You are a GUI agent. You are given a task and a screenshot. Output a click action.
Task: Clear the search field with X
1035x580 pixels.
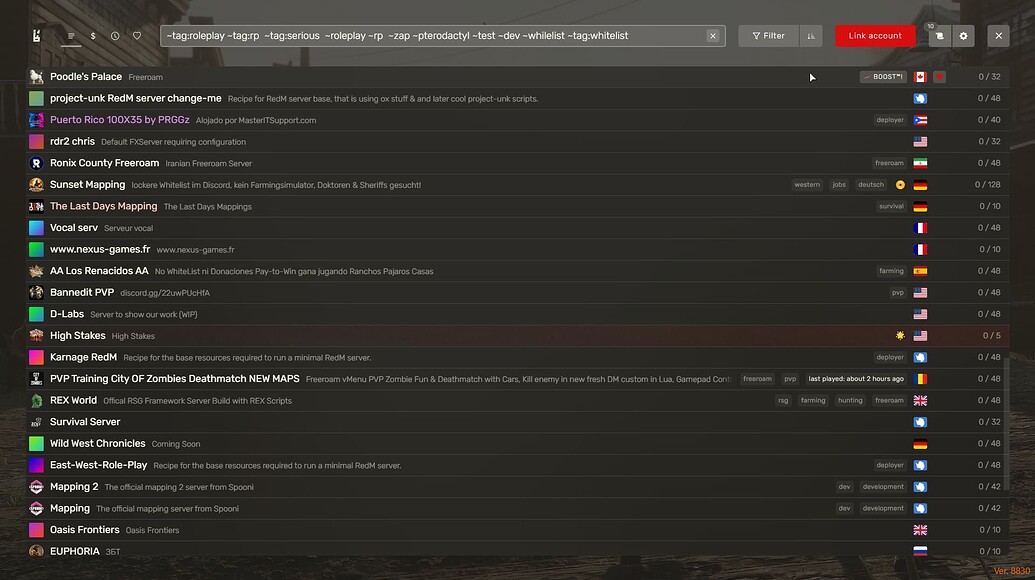tap(713, 36)
